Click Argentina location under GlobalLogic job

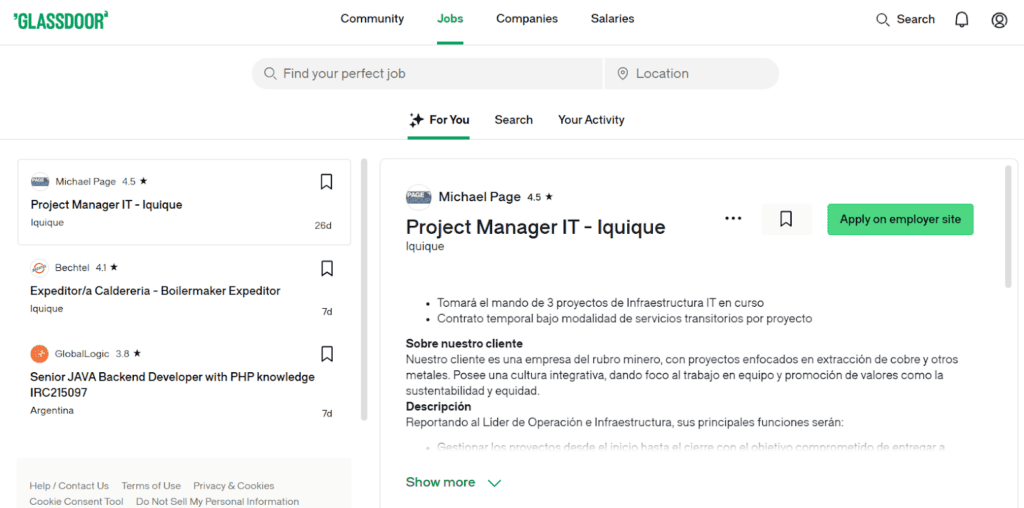(52, 411)
